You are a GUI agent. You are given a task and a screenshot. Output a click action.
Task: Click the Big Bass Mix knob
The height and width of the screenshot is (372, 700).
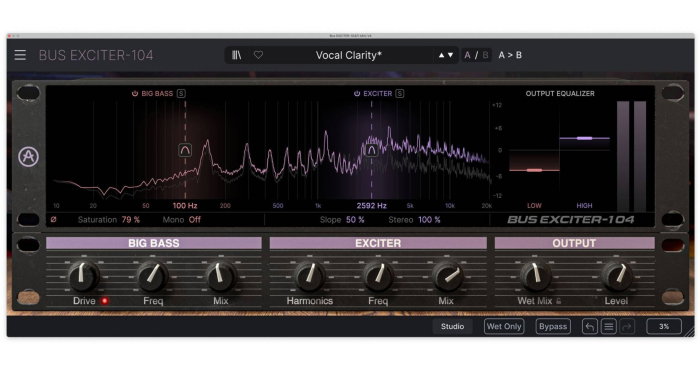(x=221, y=276)
